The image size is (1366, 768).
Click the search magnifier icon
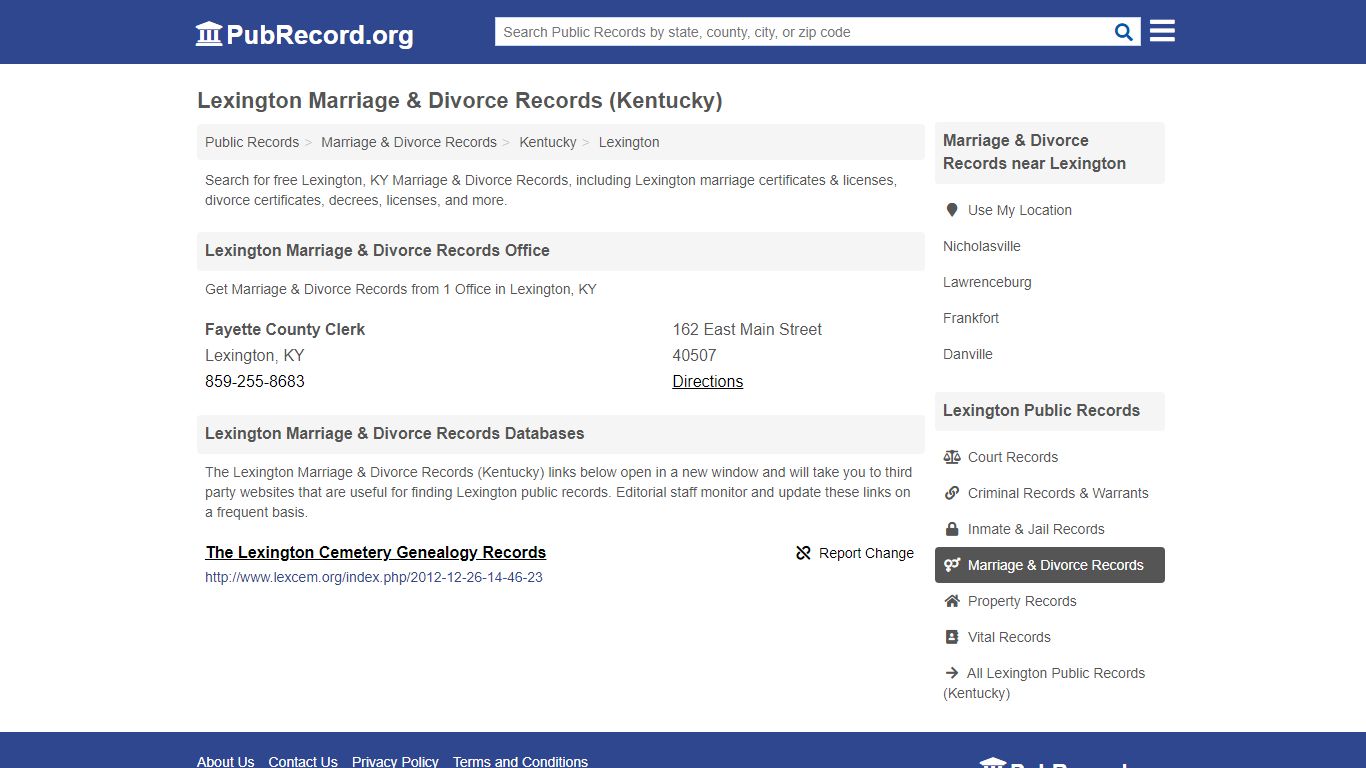click(x=1124, y=32)
